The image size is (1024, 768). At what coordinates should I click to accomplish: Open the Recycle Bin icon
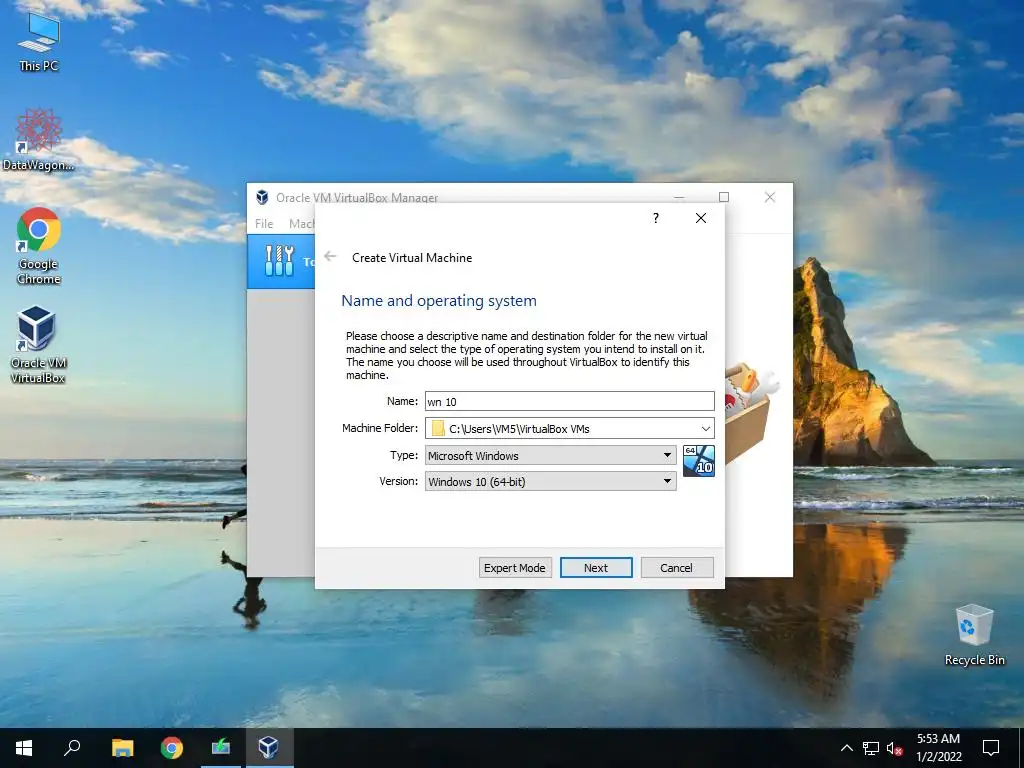click(x=974, y=635)
